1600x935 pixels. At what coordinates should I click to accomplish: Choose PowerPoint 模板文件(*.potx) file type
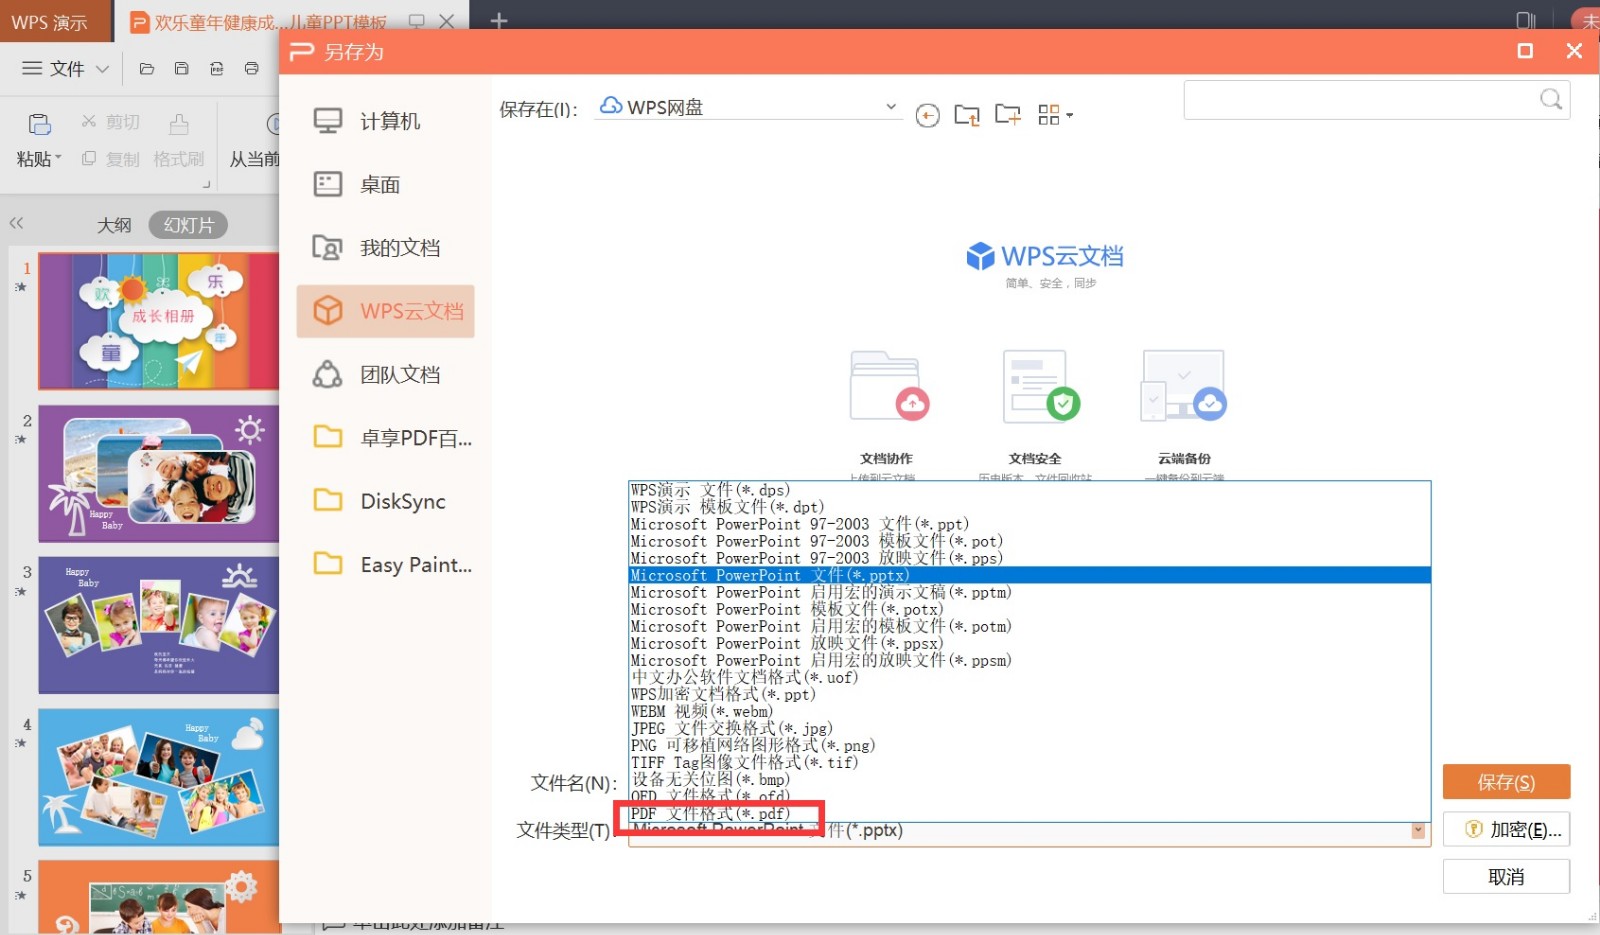click(1029, 609)
